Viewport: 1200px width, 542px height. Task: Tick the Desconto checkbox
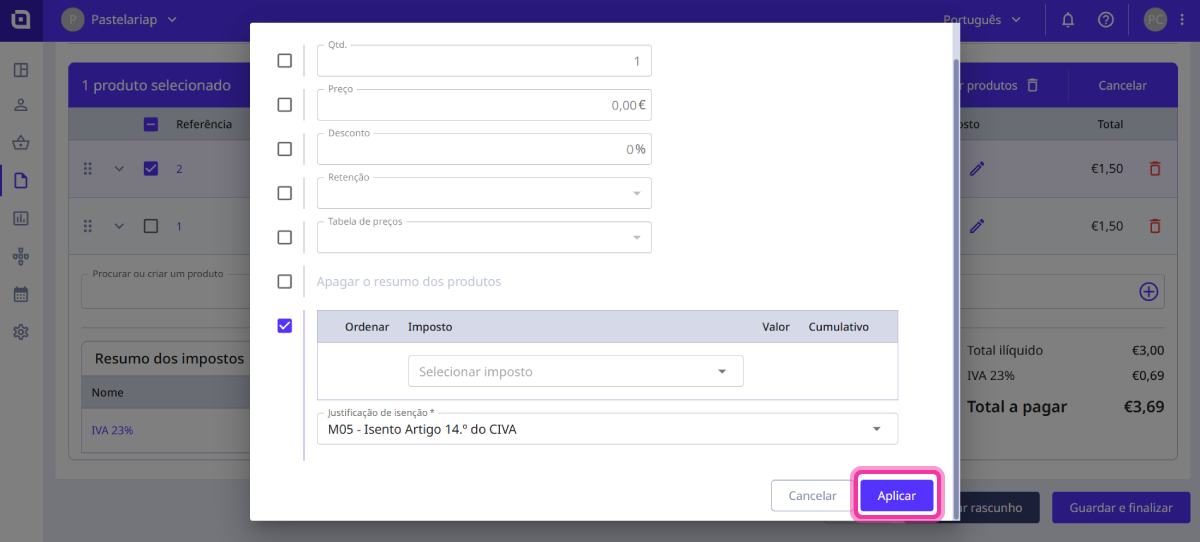click(x=285, y=149)
